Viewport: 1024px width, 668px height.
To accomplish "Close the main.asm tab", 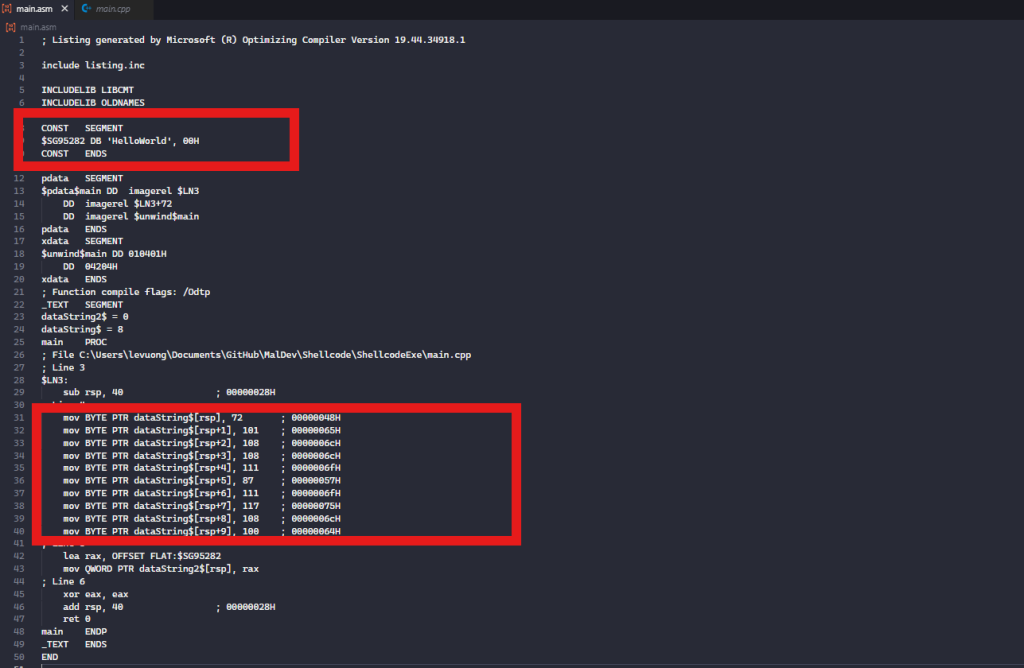I will (65, 9).
